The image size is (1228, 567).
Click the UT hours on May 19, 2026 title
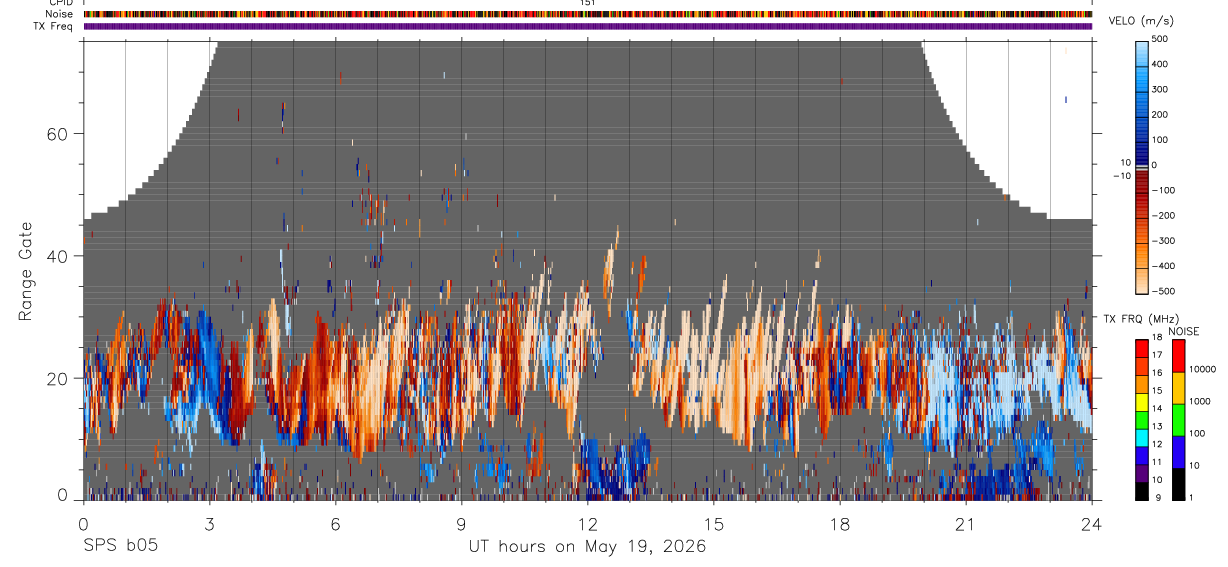[587, 547]
